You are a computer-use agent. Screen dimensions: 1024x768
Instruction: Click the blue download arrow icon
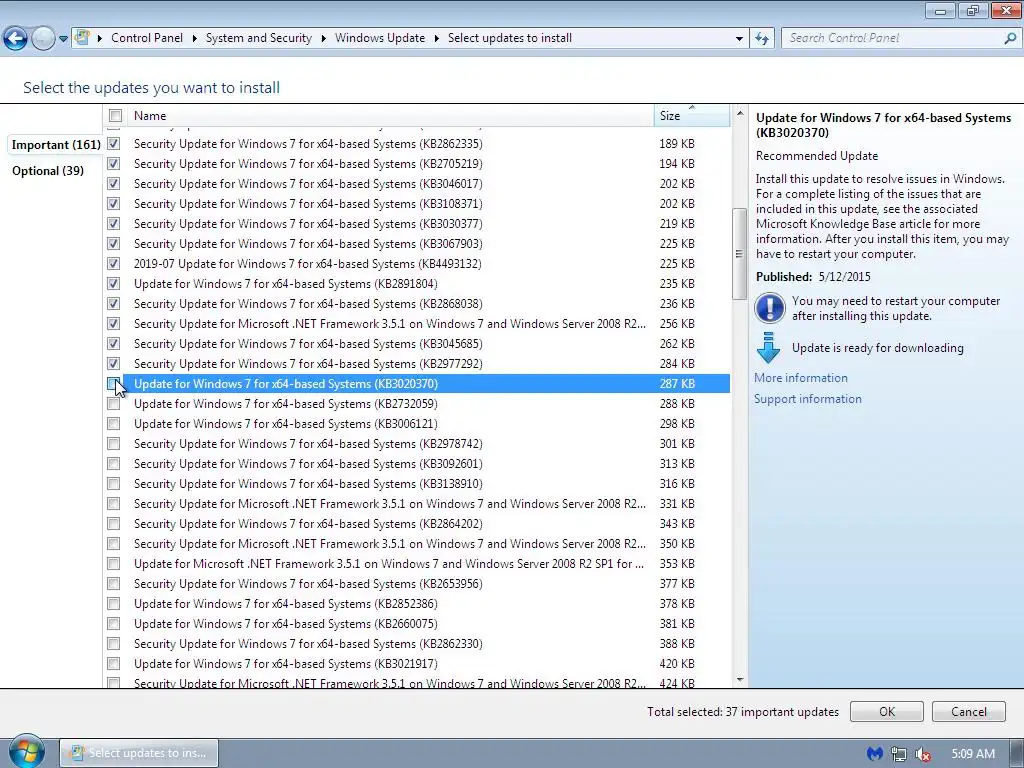768,347
